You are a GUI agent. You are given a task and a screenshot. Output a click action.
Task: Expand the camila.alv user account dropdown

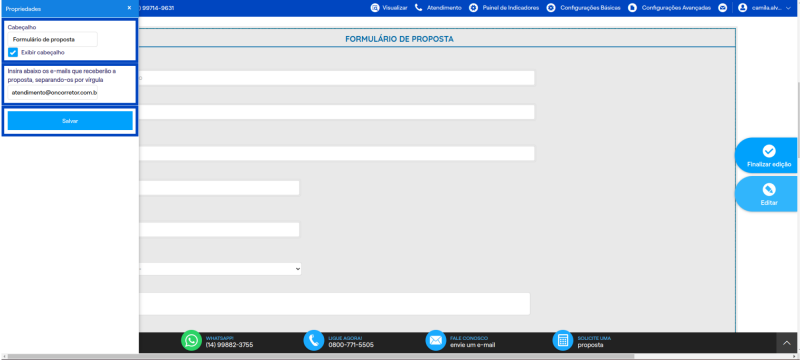[x=763, y=8]
